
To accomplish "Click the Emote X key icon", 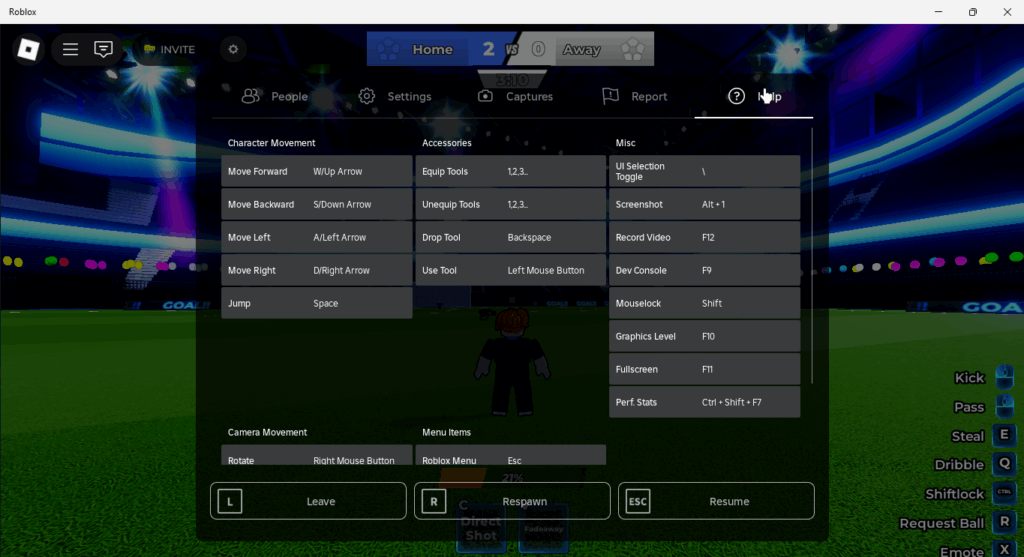I will [x=1004, y=550].
